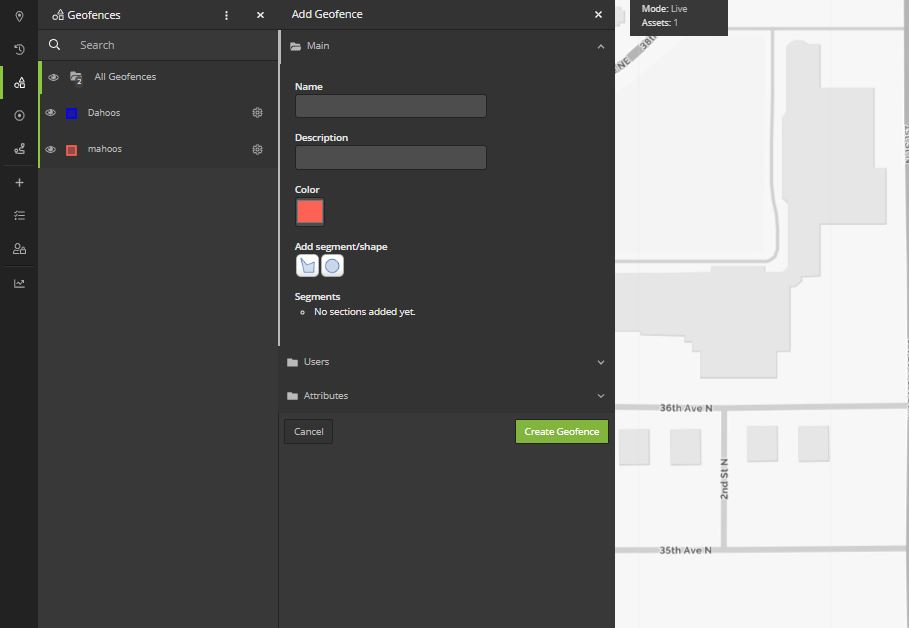
Task: Open the reports chart icon
Action: tap(18, 282)
